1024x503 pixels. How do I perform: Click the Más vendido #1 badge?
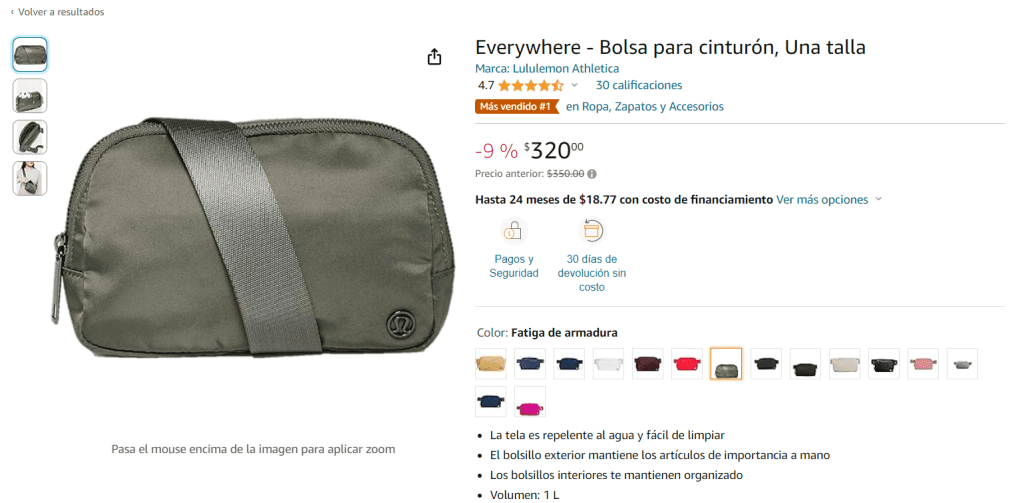(x=517, y=106)
